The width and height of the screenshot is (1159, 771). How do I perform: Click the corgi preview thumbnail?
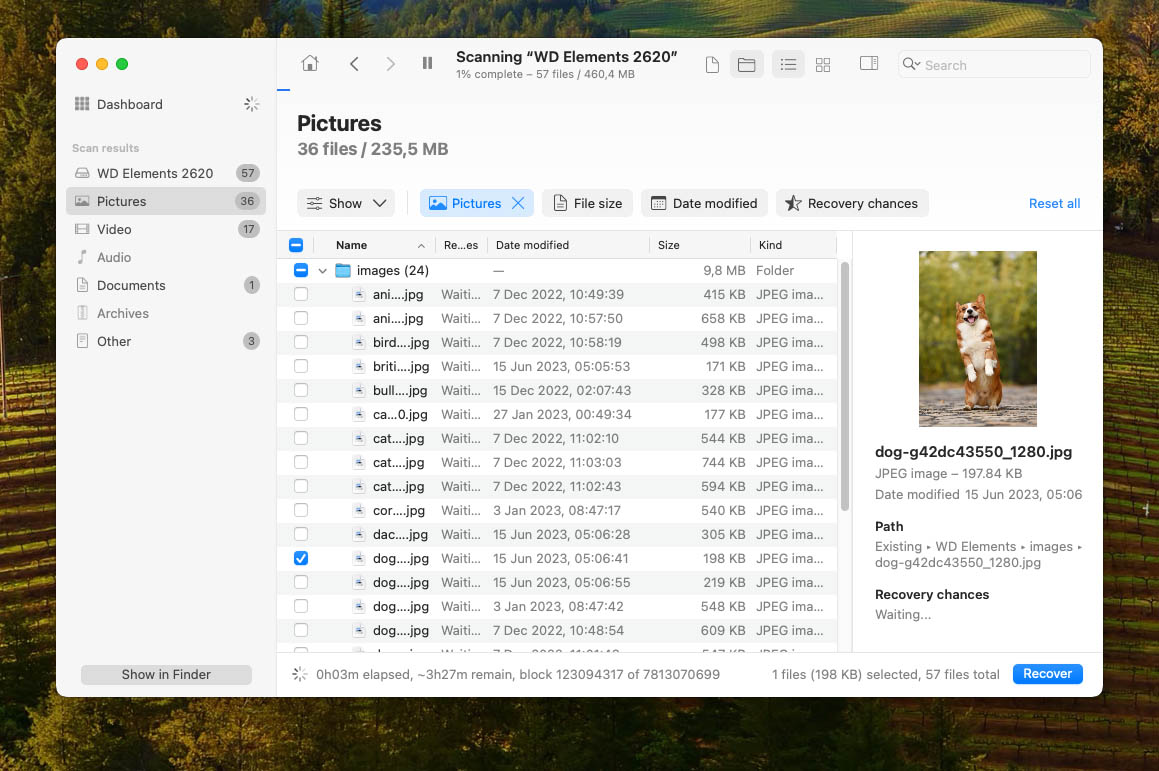click(x=977, y=339)
